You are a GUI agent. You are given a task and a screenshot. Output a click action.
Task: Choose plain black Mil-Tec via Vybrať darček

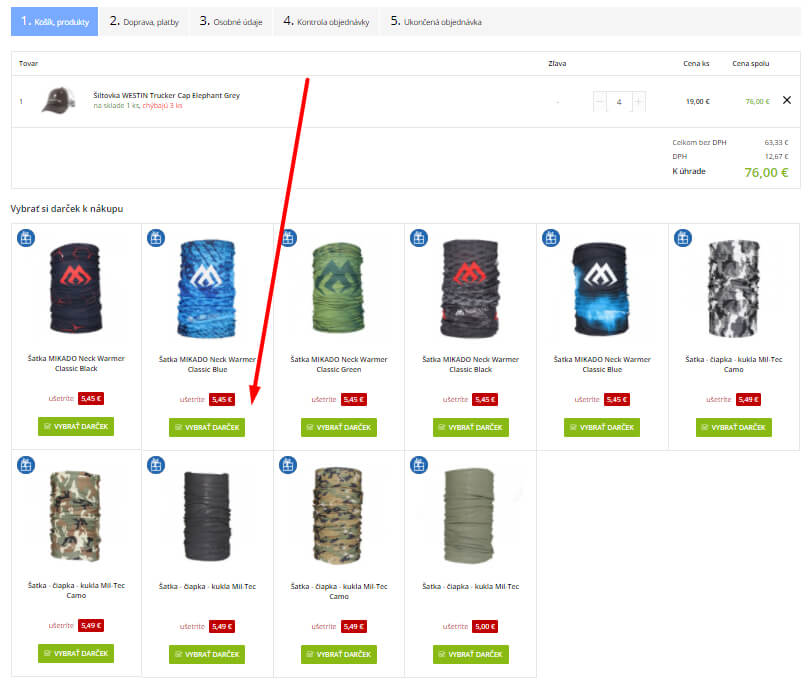pyautogui.click(x=207, y=654)
